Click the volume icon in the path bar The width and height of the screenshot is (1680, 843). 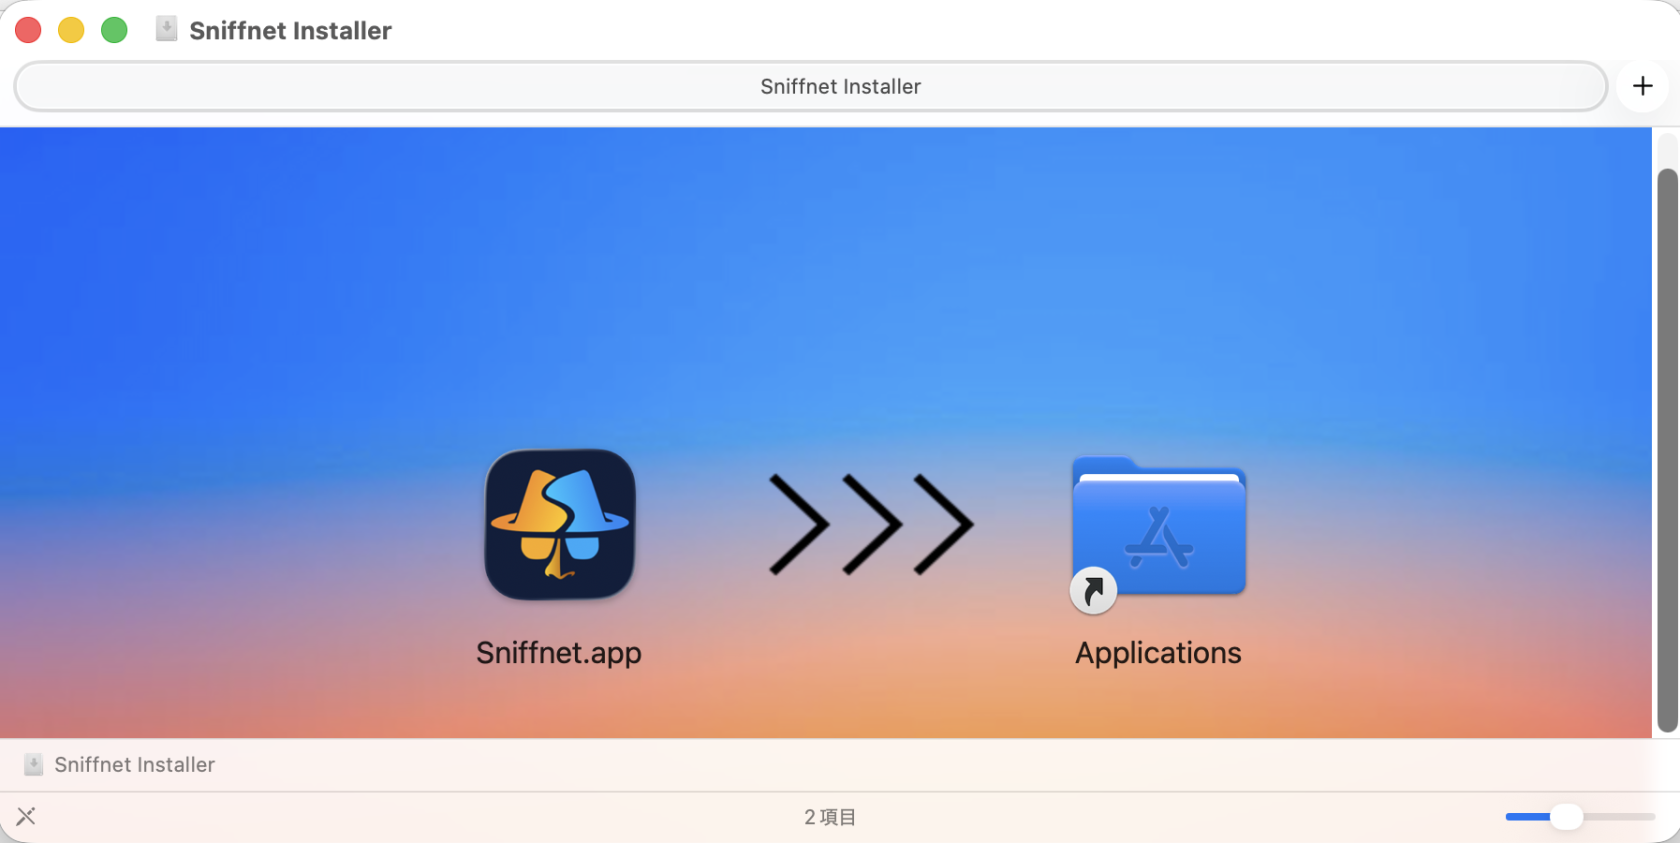coord(33,765)
